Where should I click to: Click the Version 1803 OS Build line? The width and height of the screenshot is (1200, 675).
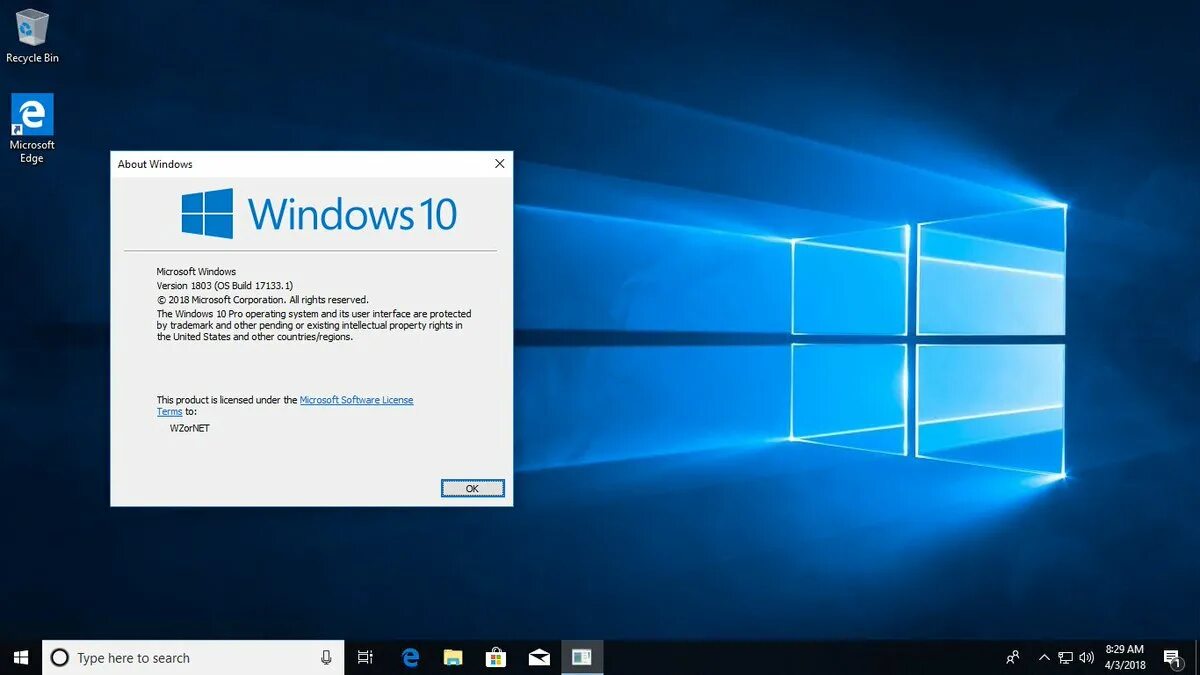coord(225,286)
